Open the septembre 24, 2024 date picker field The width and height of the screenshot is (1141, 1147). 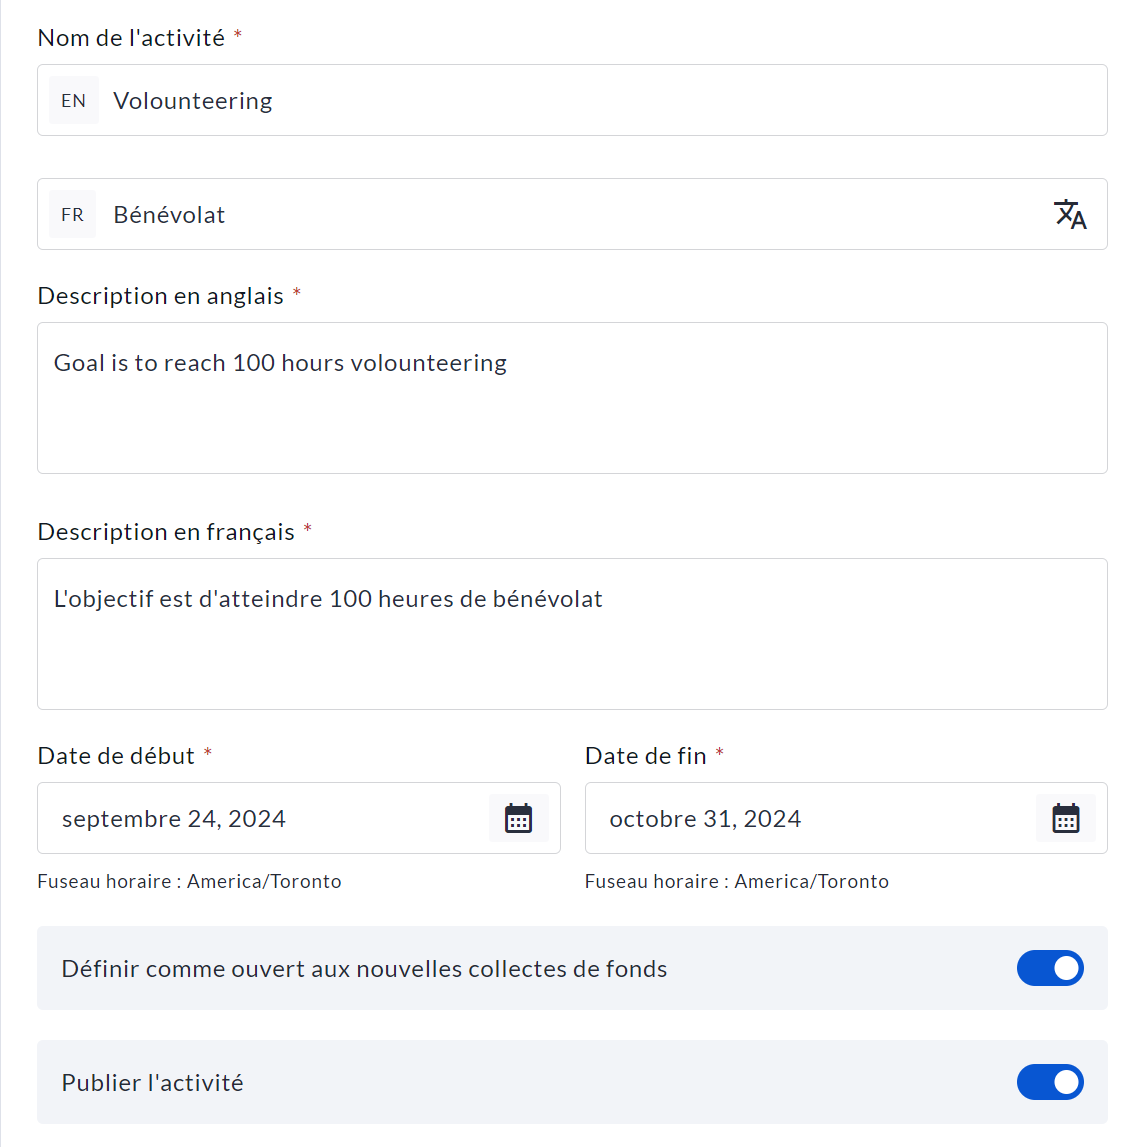pyautogui.click(x=260, y=818)
